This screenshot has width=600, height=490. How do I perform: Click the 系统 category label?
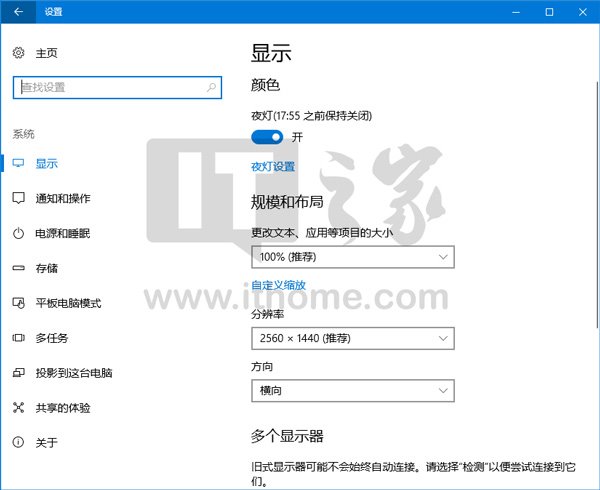tap(23, 134)
